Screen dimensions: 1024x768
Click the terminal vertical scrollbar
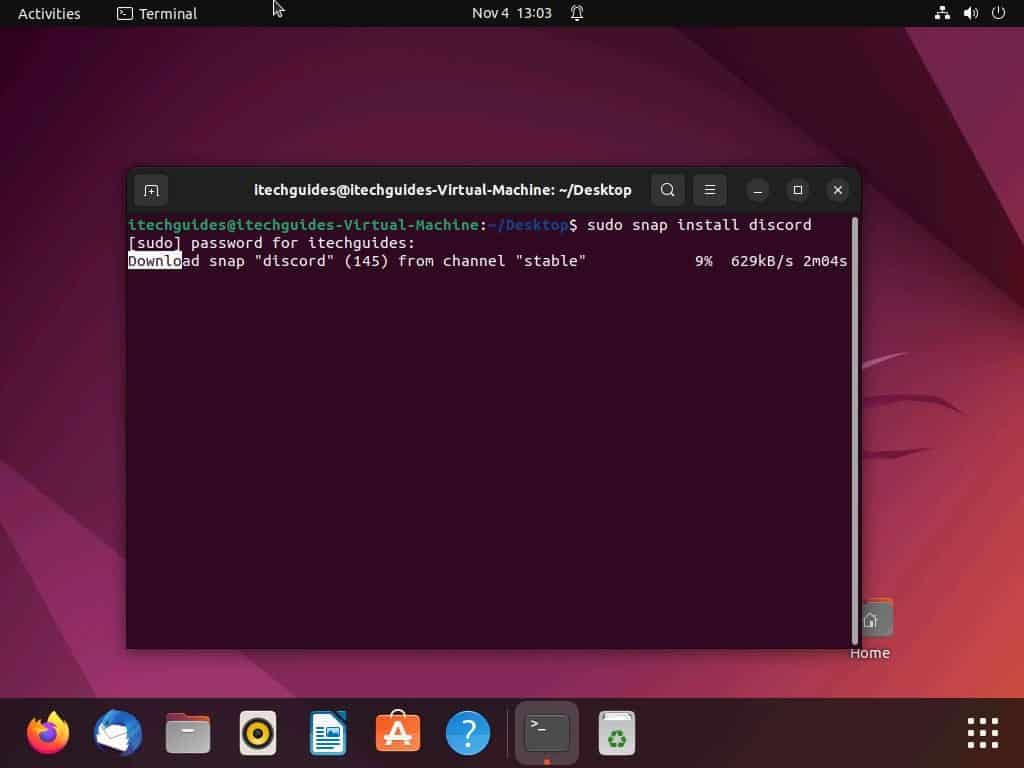tap(855, 431)
